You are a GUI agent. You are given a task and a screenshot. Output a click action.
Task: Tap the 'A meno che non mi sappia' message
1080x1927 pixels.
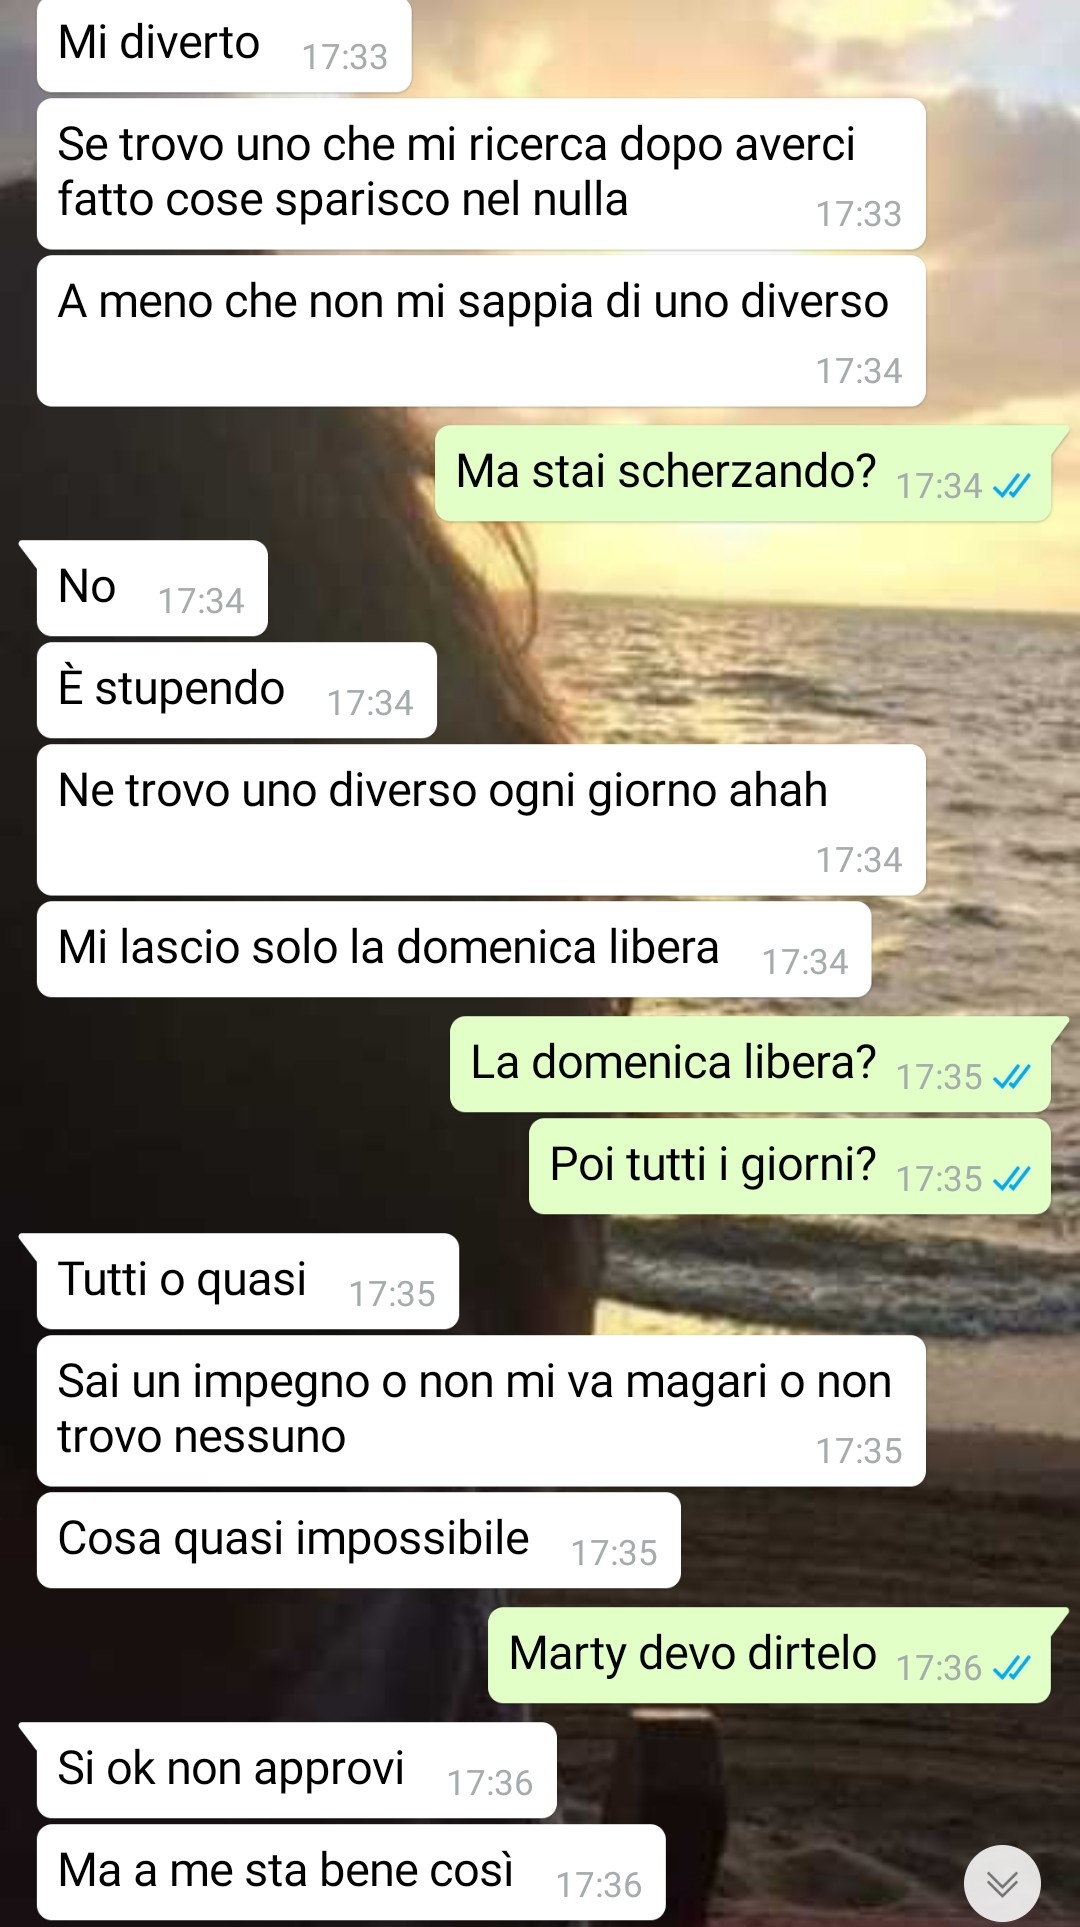click(481, 331)
